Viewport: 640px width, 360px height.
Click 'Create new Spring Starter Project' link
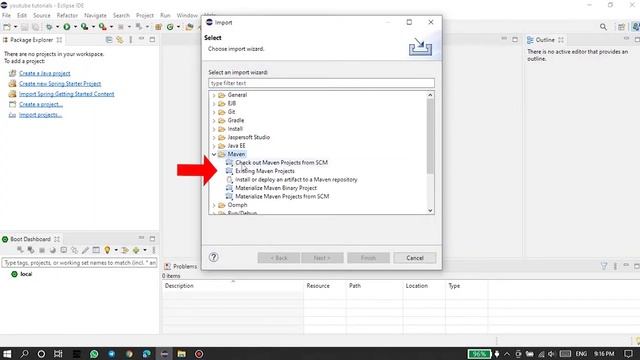pos(60,84)
